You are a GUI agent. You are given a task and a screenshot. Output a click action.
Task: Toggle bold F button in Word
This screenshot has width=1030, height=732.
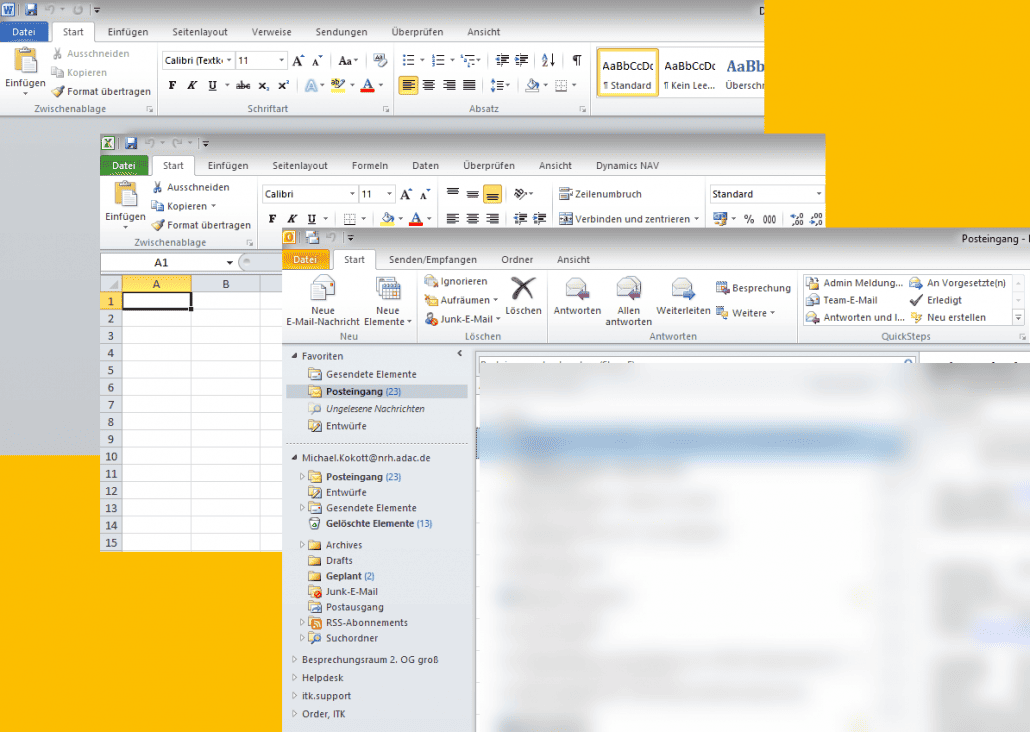coord(172,85)
